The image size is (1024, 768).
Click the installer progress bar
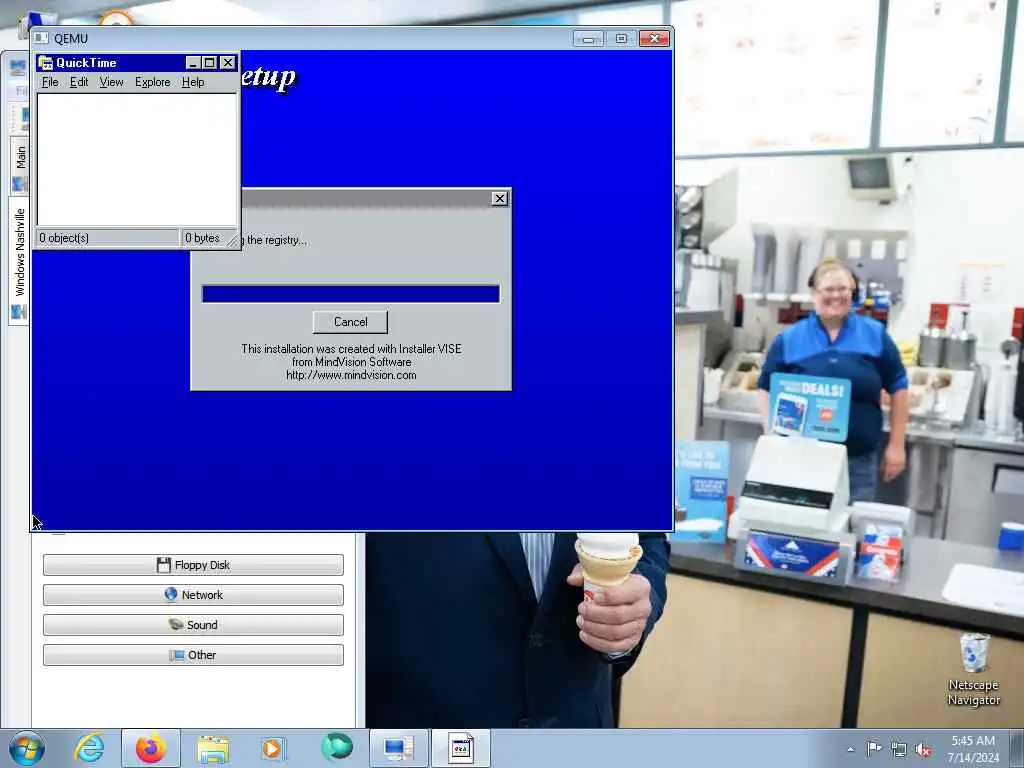click(351, 294)
